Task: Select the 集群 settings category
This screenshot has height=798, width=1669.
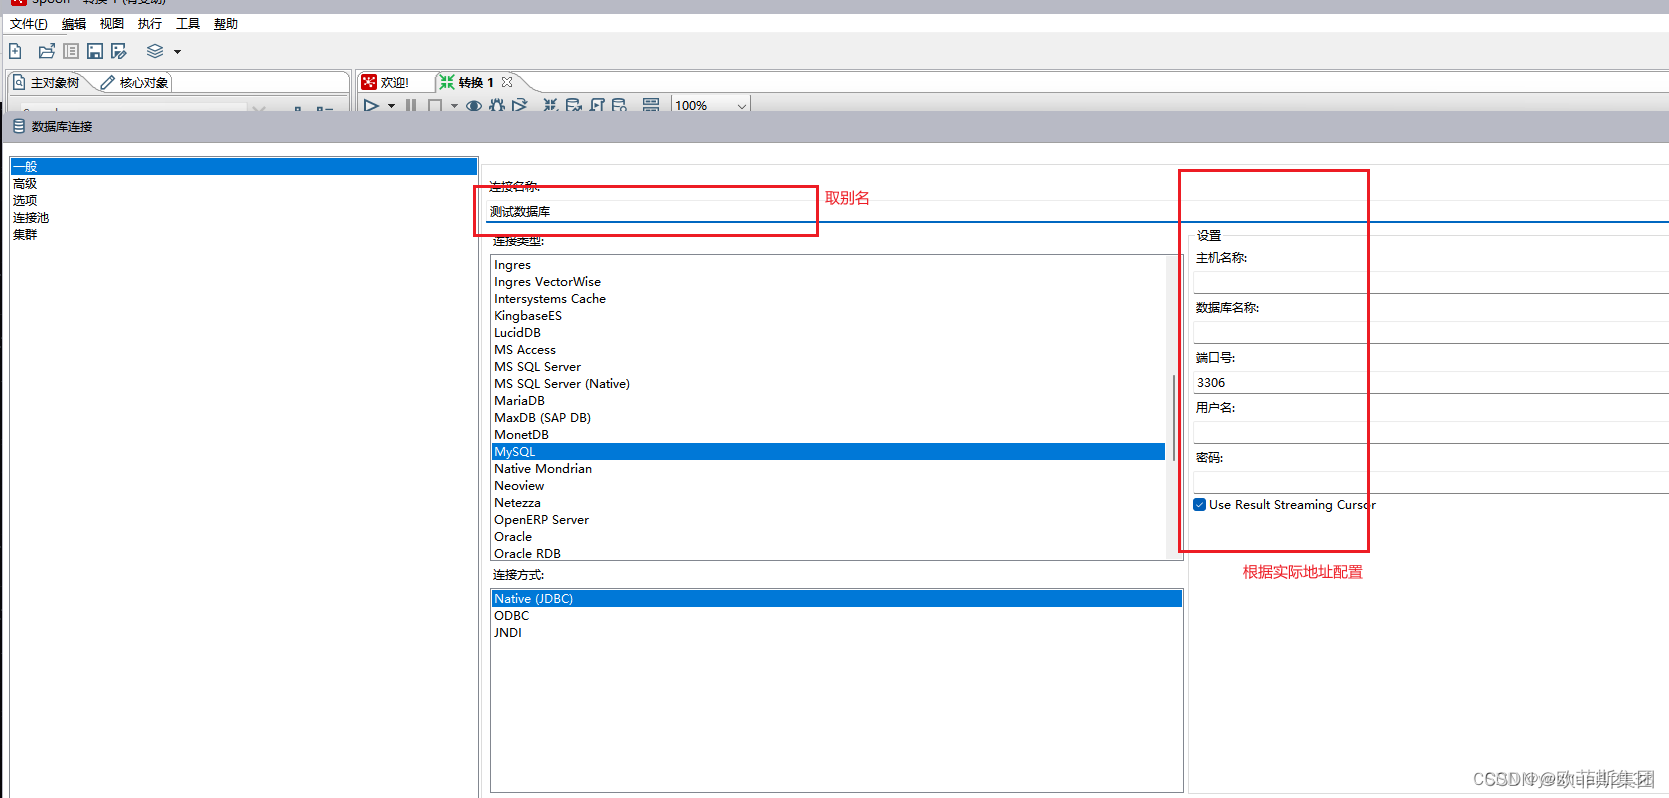Action: [25, 235]
